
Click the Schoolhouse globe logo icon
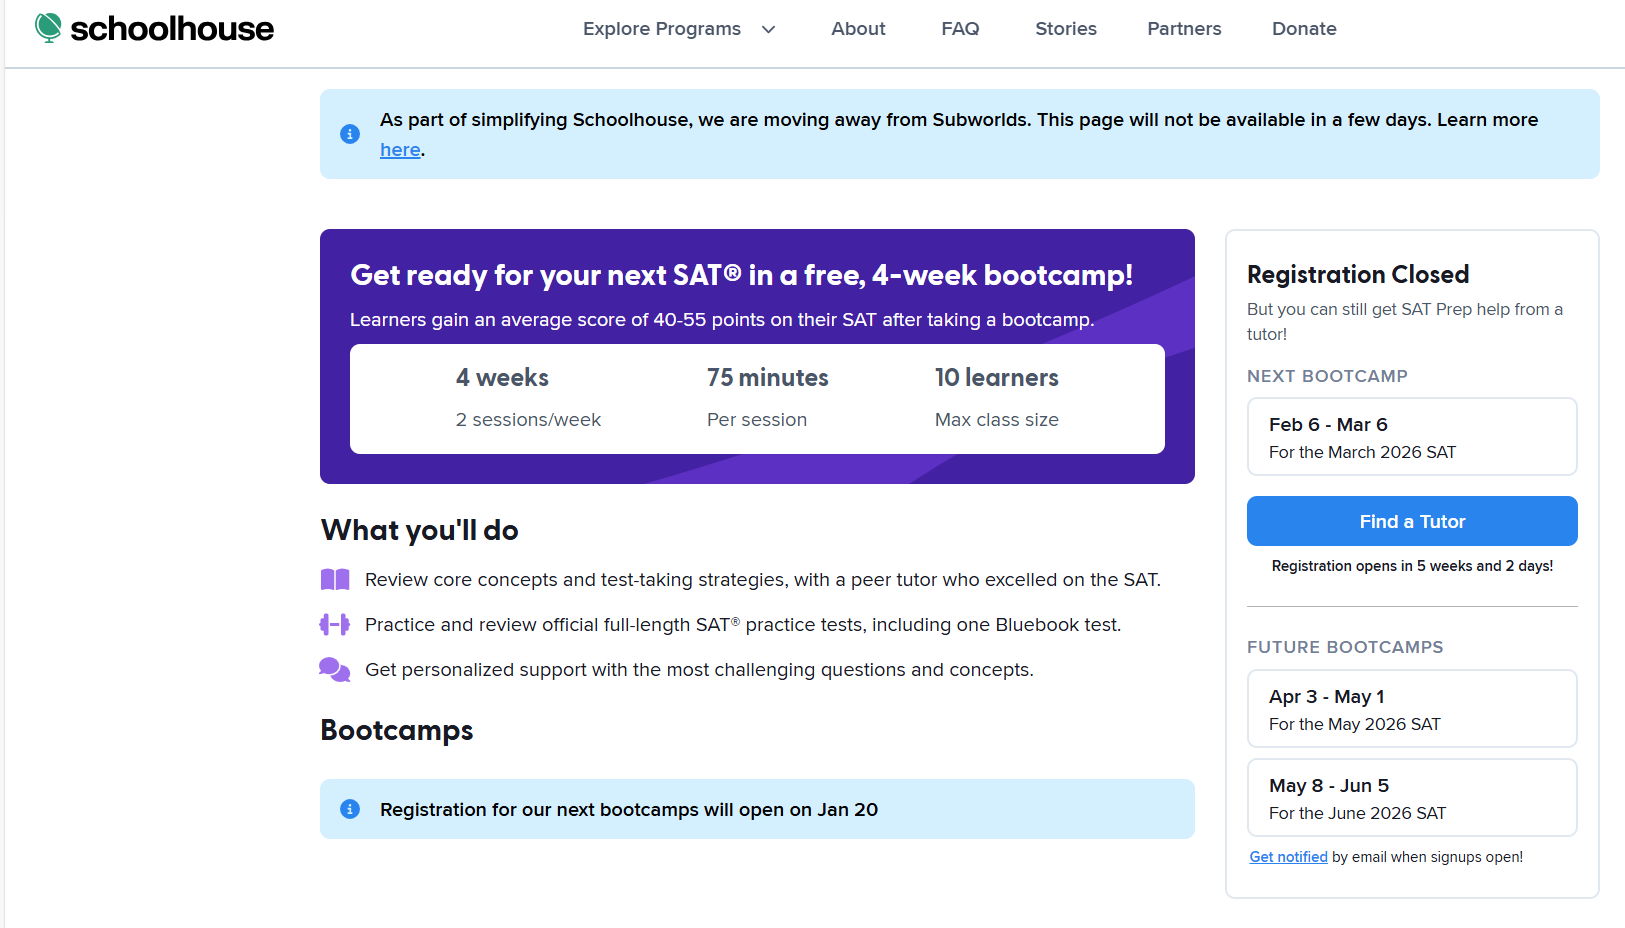48,28
